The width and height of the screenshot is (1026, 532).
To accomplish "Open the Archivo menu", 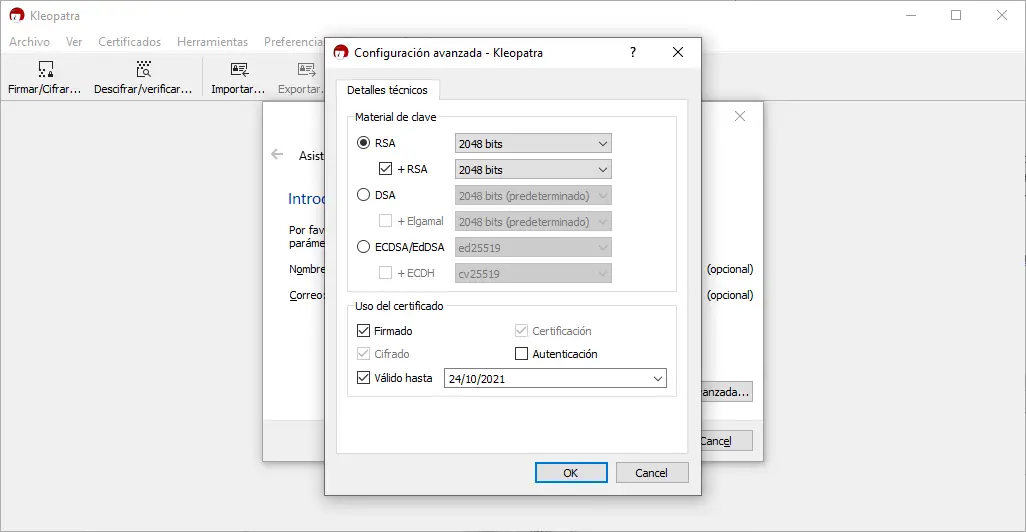I will 29,42.
